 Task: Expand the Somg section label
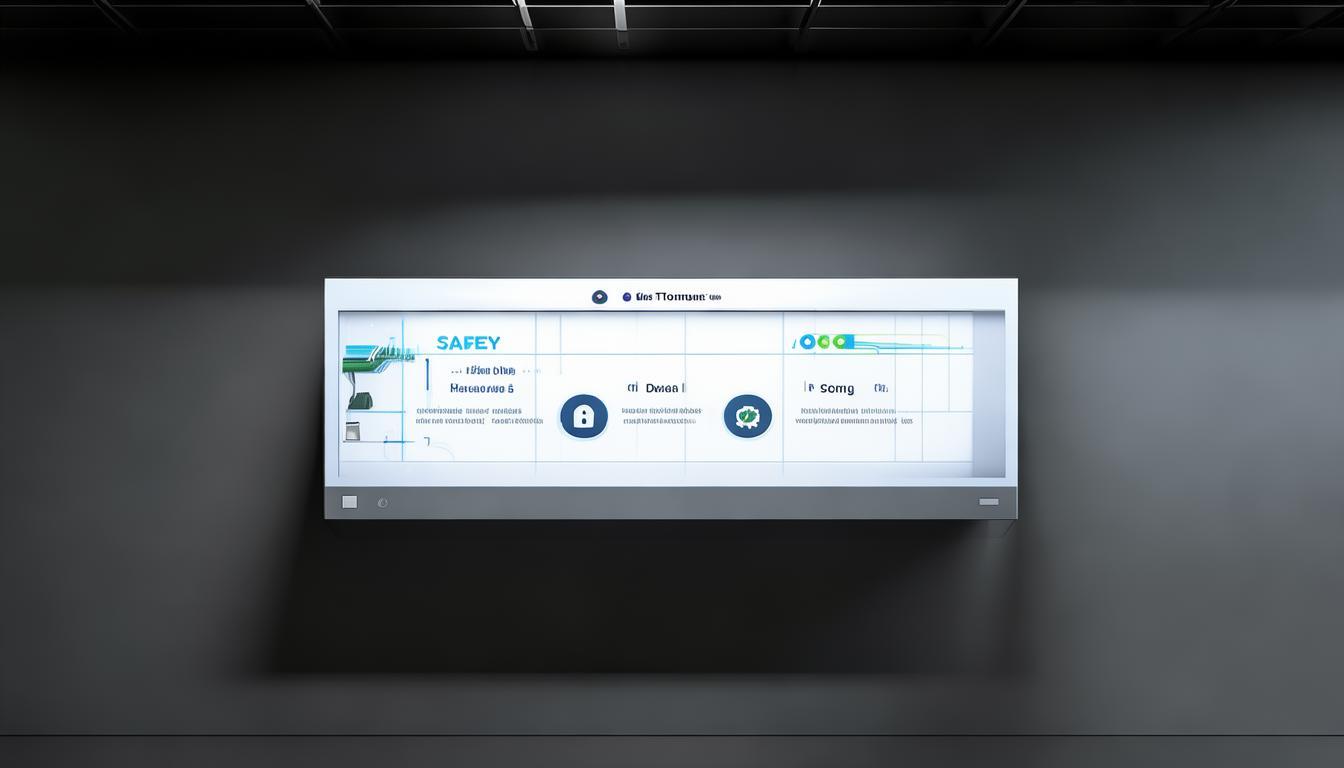pos(836,388)
